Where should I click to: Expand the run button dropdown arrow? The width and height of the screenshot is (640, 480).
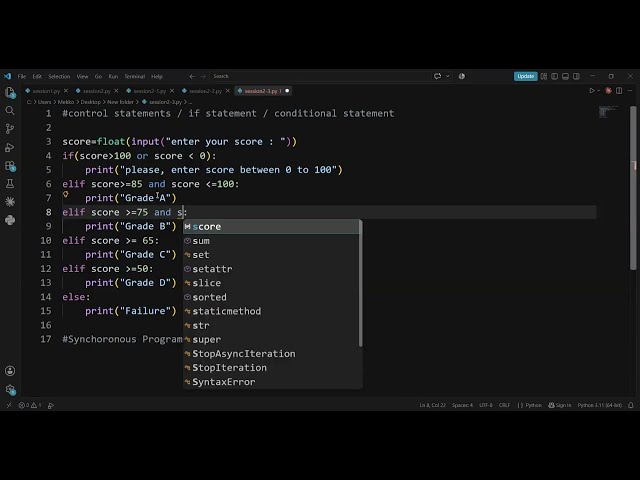[x=598, y=91]
